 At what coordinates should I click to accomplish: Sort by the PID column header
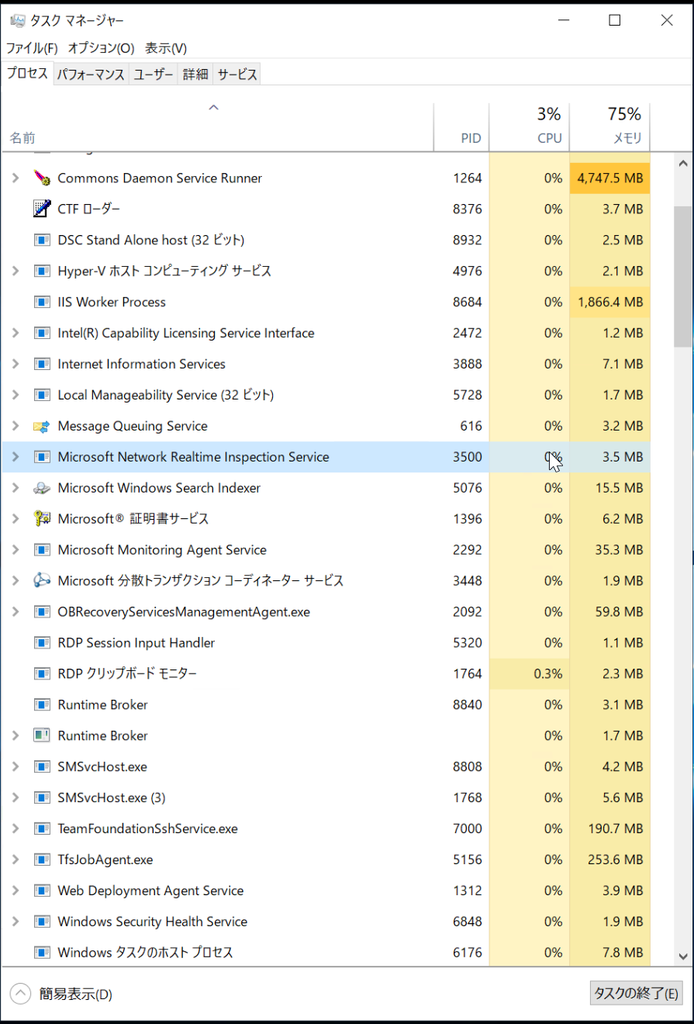coord(461,127)
